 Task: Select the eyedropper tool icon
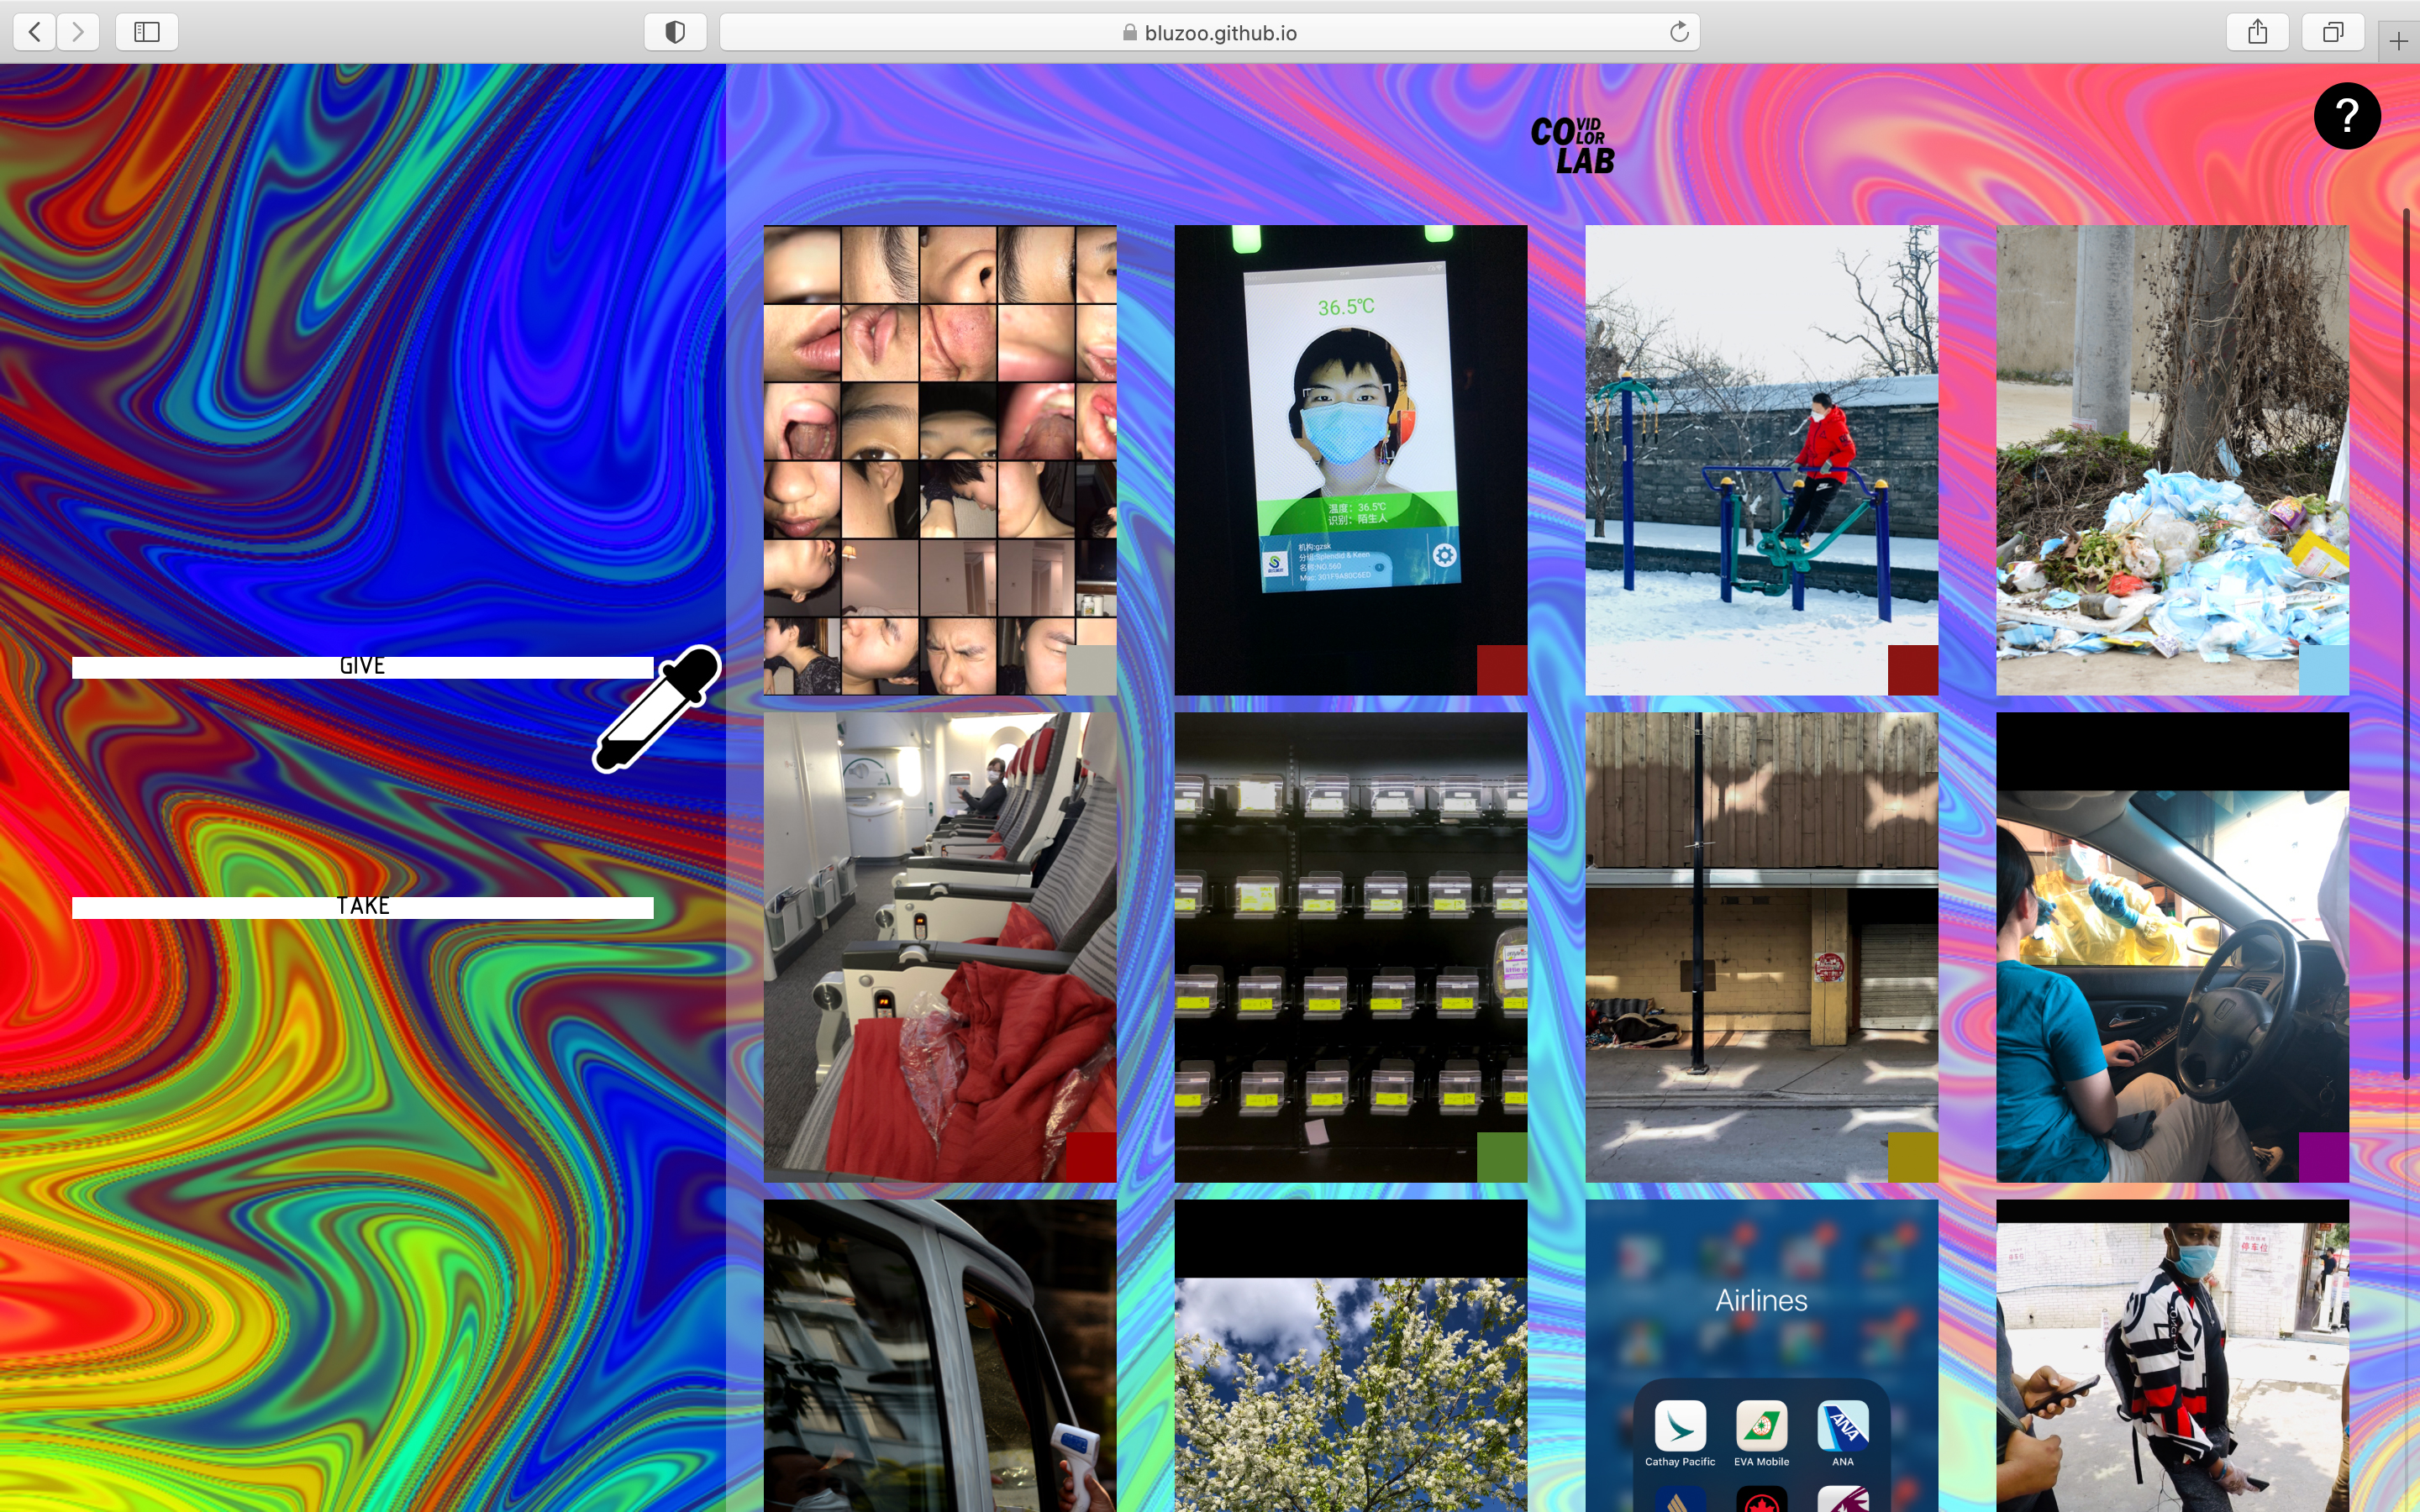[657, 709]
